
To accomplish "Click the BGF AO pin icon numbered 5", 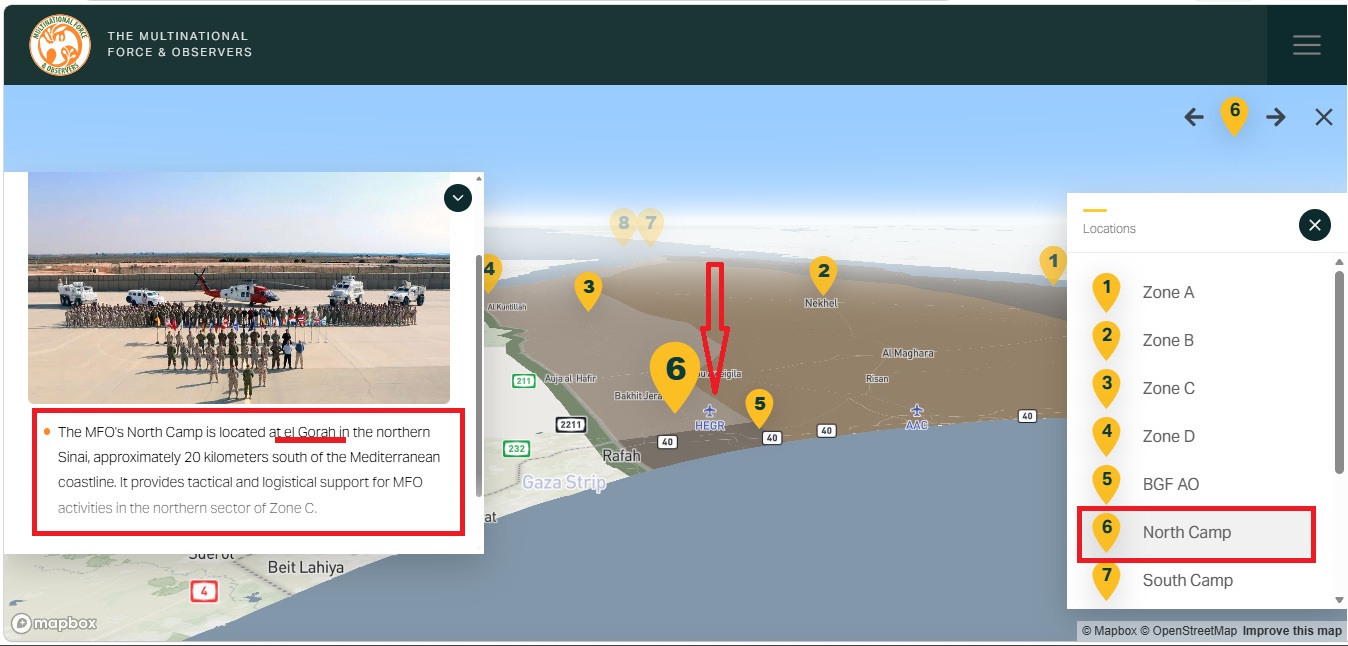I will click(1106, 485).
